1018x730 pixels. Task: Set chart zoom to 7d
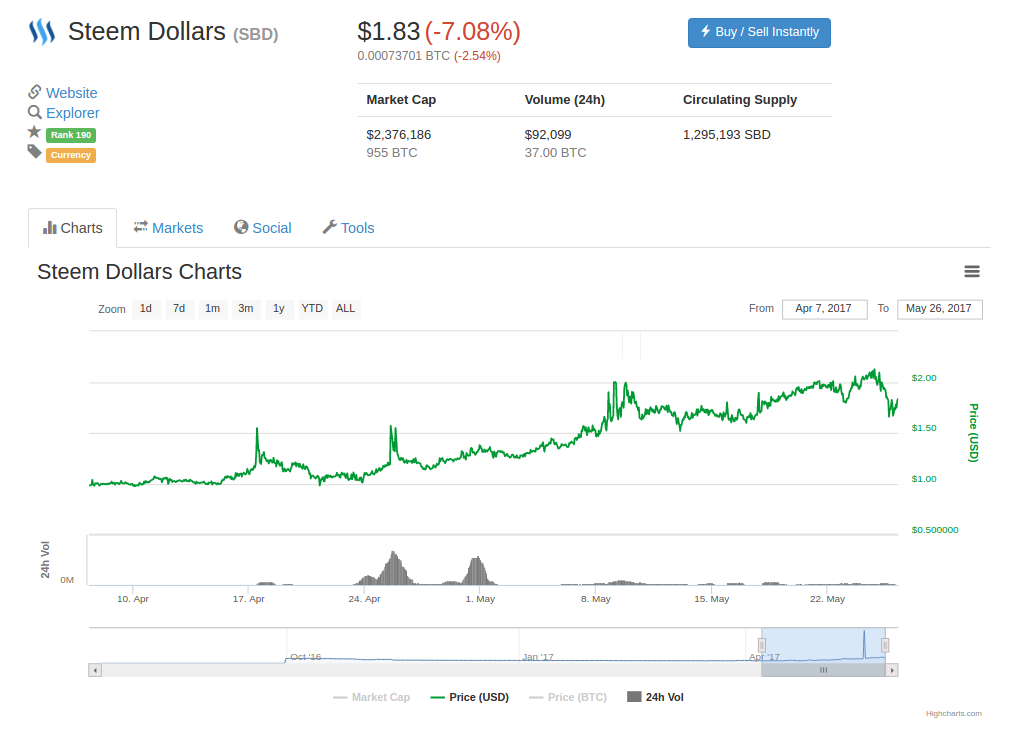tap(179, 309)
